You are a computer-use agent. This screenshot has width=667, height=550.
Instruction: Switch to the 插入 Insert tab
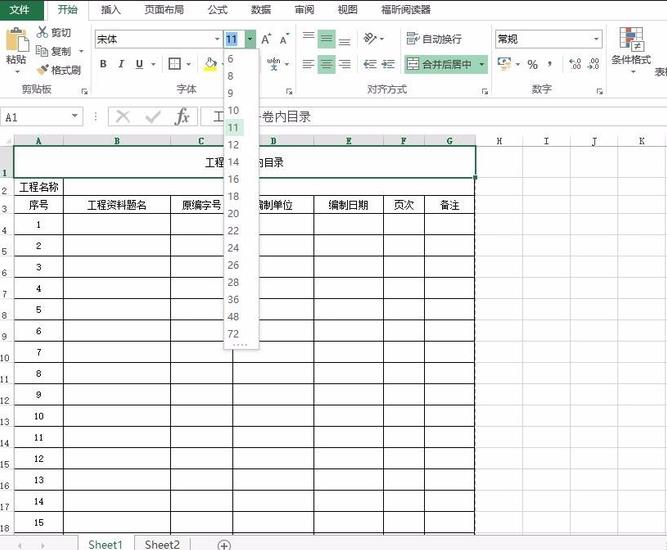tap(111, 10)
